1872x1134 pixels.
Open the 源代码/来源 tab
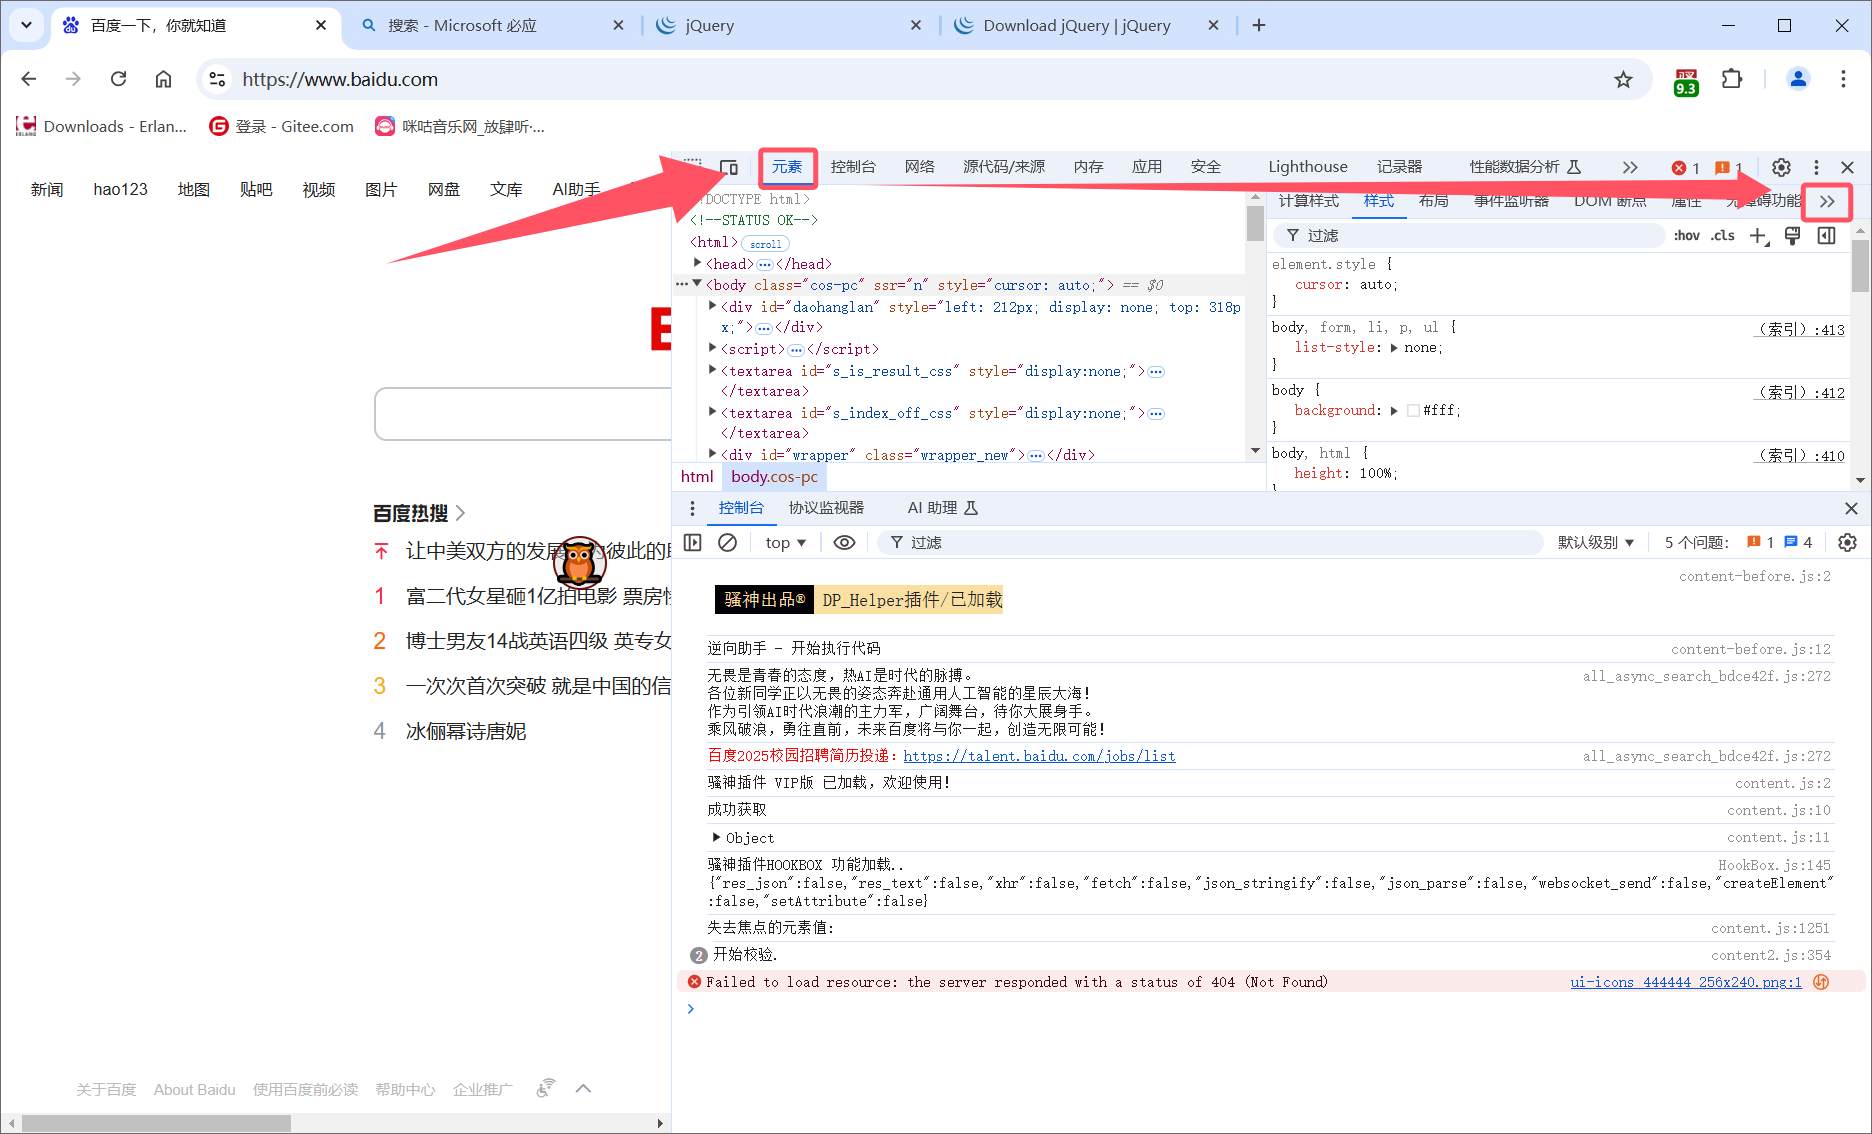[x=1003, y=167]
